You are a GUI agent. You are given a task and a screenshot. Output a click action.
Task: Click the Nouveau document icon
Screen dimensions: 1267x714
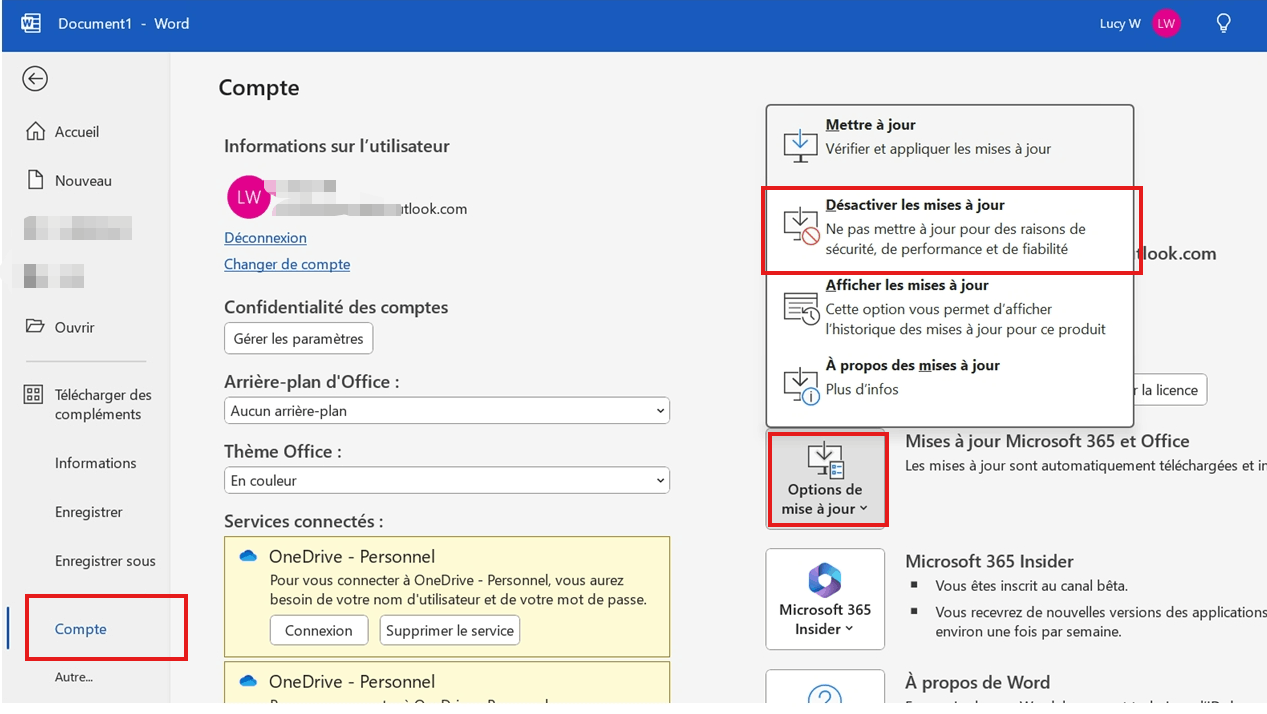[x=35, y=180]
